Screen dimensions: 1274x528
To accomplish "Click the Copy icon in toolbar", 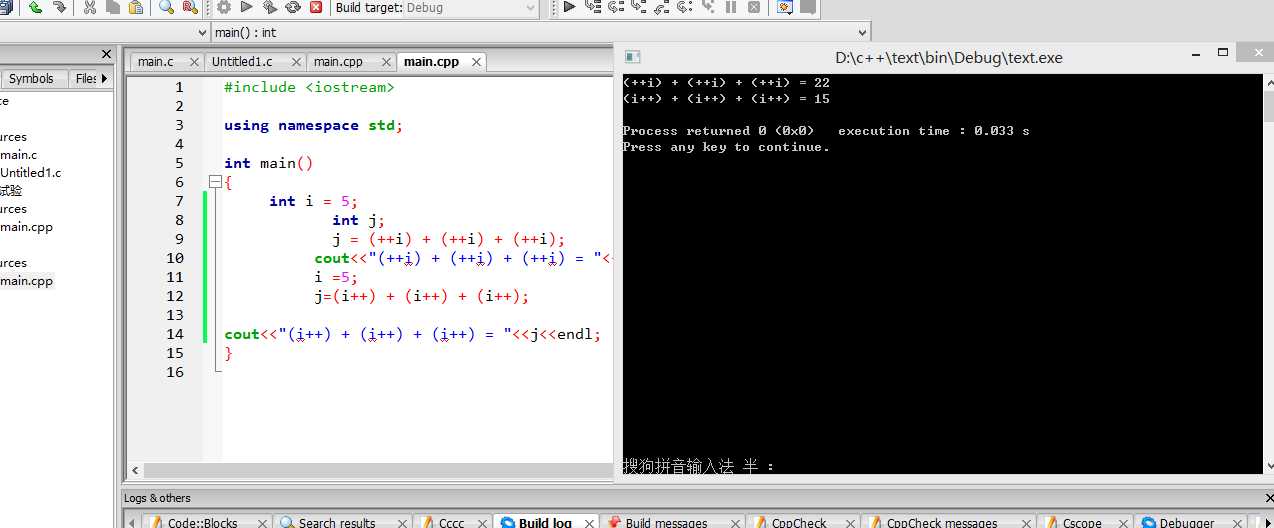I will (x=112, y=7).
